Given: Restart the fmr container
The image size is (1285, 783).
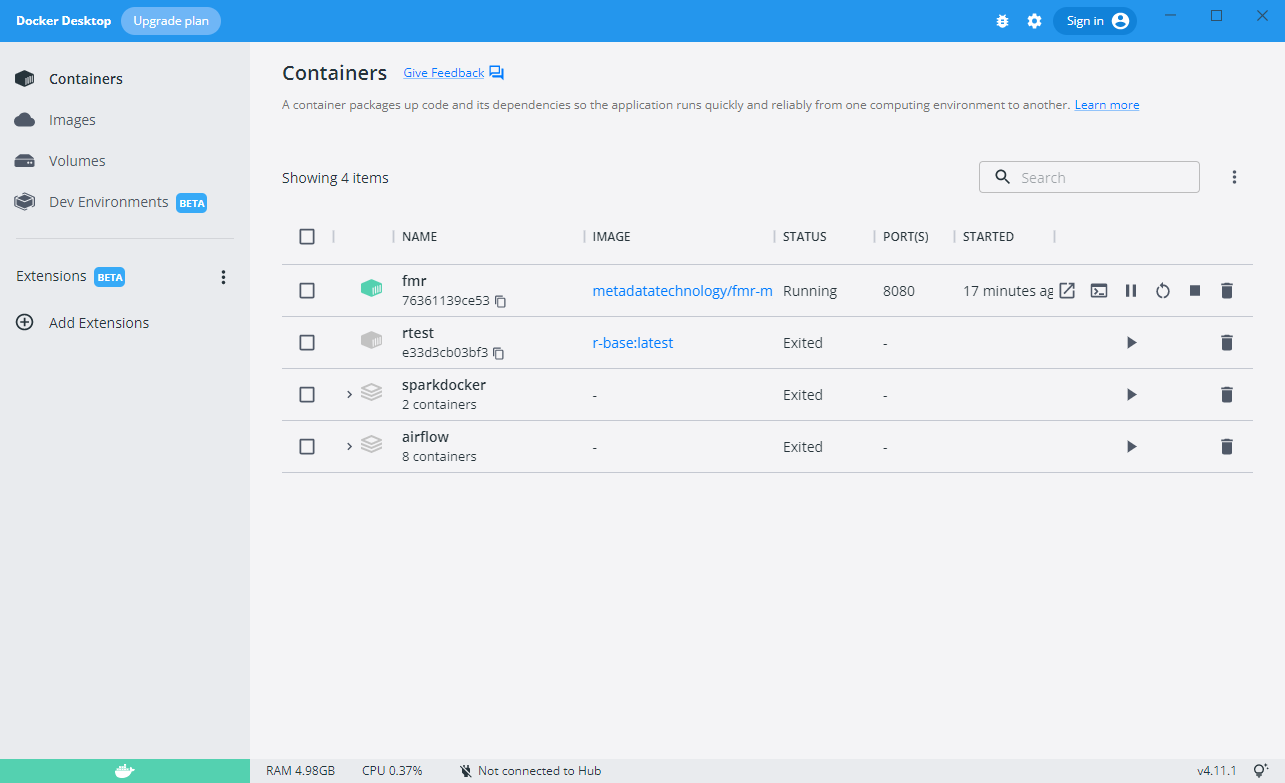Looking at the screenshot, I should 1163,291.
